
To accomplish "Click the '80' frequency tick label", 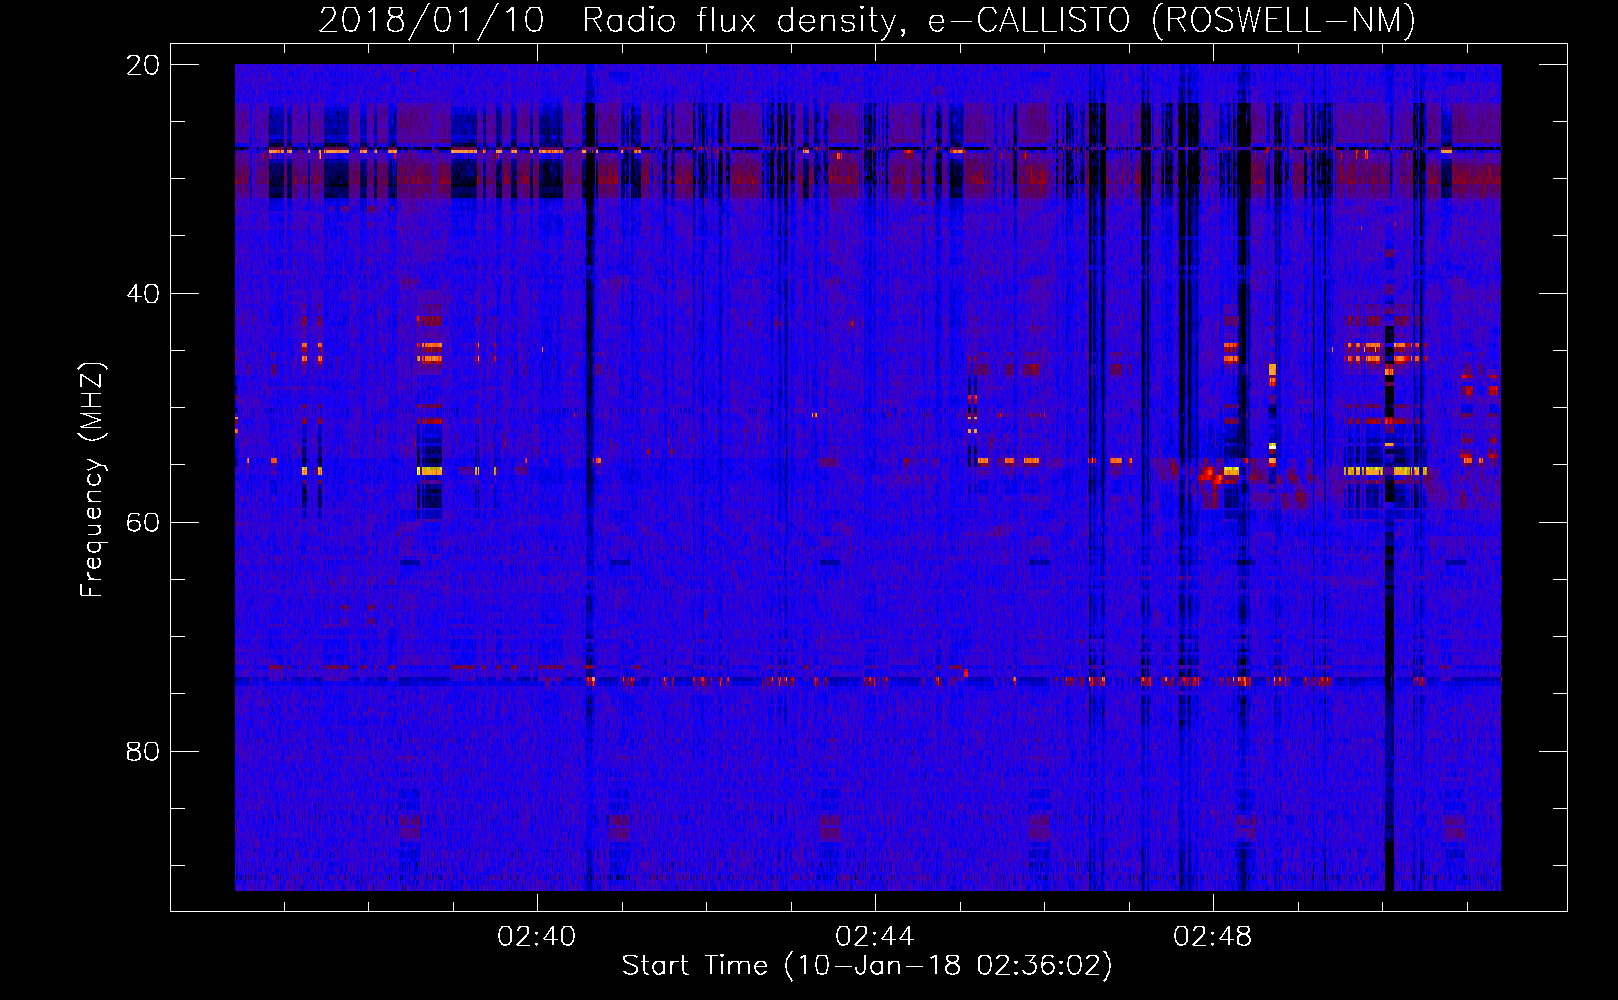I will coord(143,752).
